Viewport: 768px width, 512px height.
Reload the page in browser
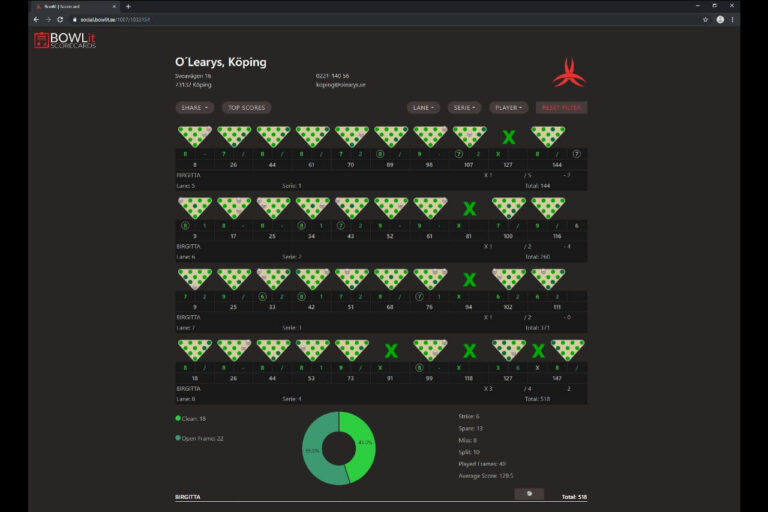(60, 19)
